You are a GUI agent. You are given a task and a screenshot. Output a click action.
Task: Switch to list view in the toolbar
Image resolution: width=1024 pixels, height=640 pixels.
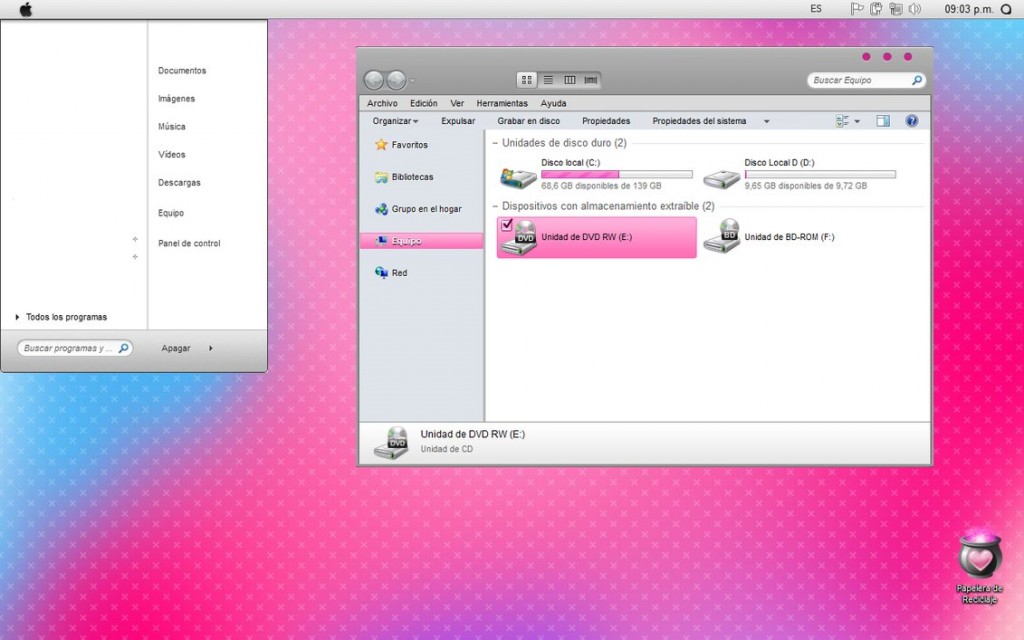point(548,79)
